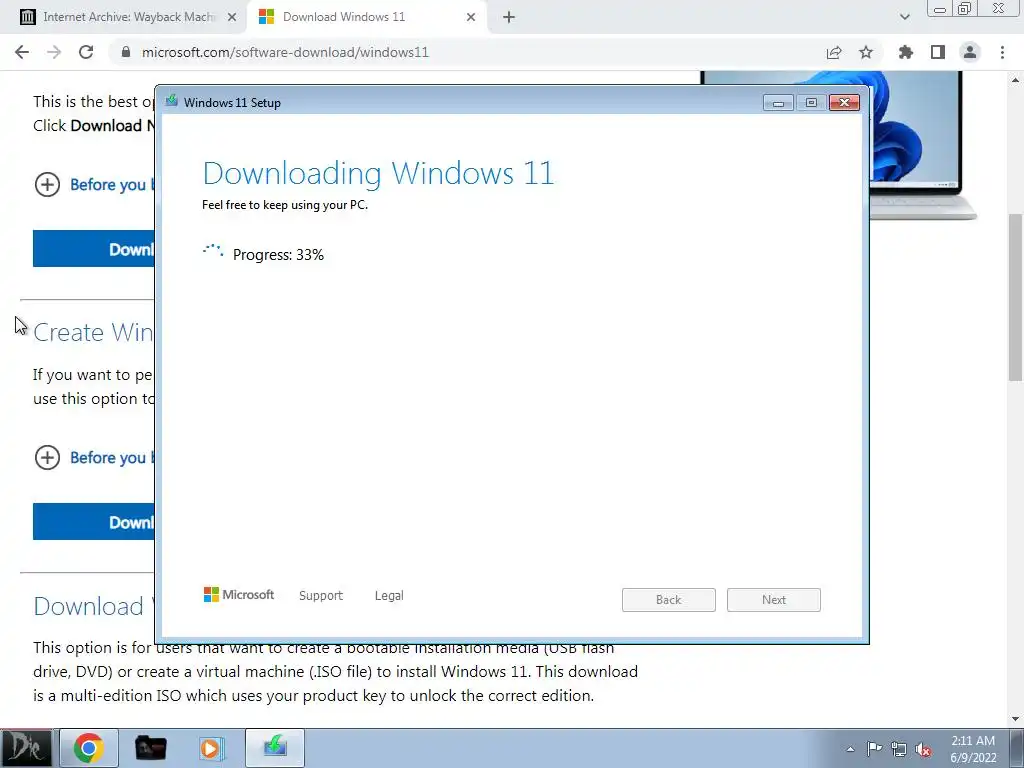Image resolution: width=1024 pixels, height=768 pixels.
Task: Click the Chrome window restore button
Action: click(x=964, y=8)
